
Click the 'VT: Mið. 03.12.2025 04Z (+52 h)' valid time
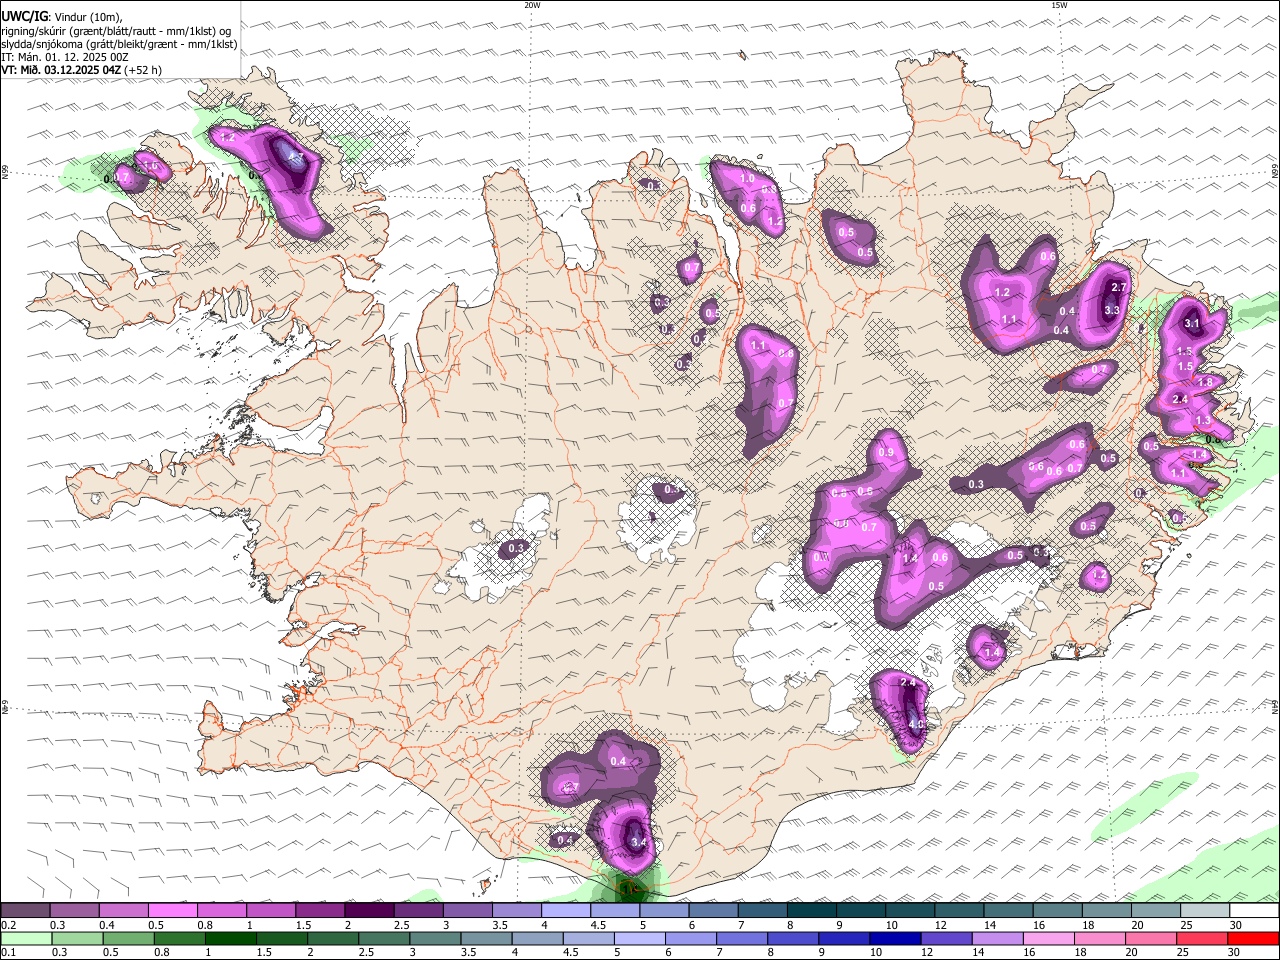coord(82,70)
